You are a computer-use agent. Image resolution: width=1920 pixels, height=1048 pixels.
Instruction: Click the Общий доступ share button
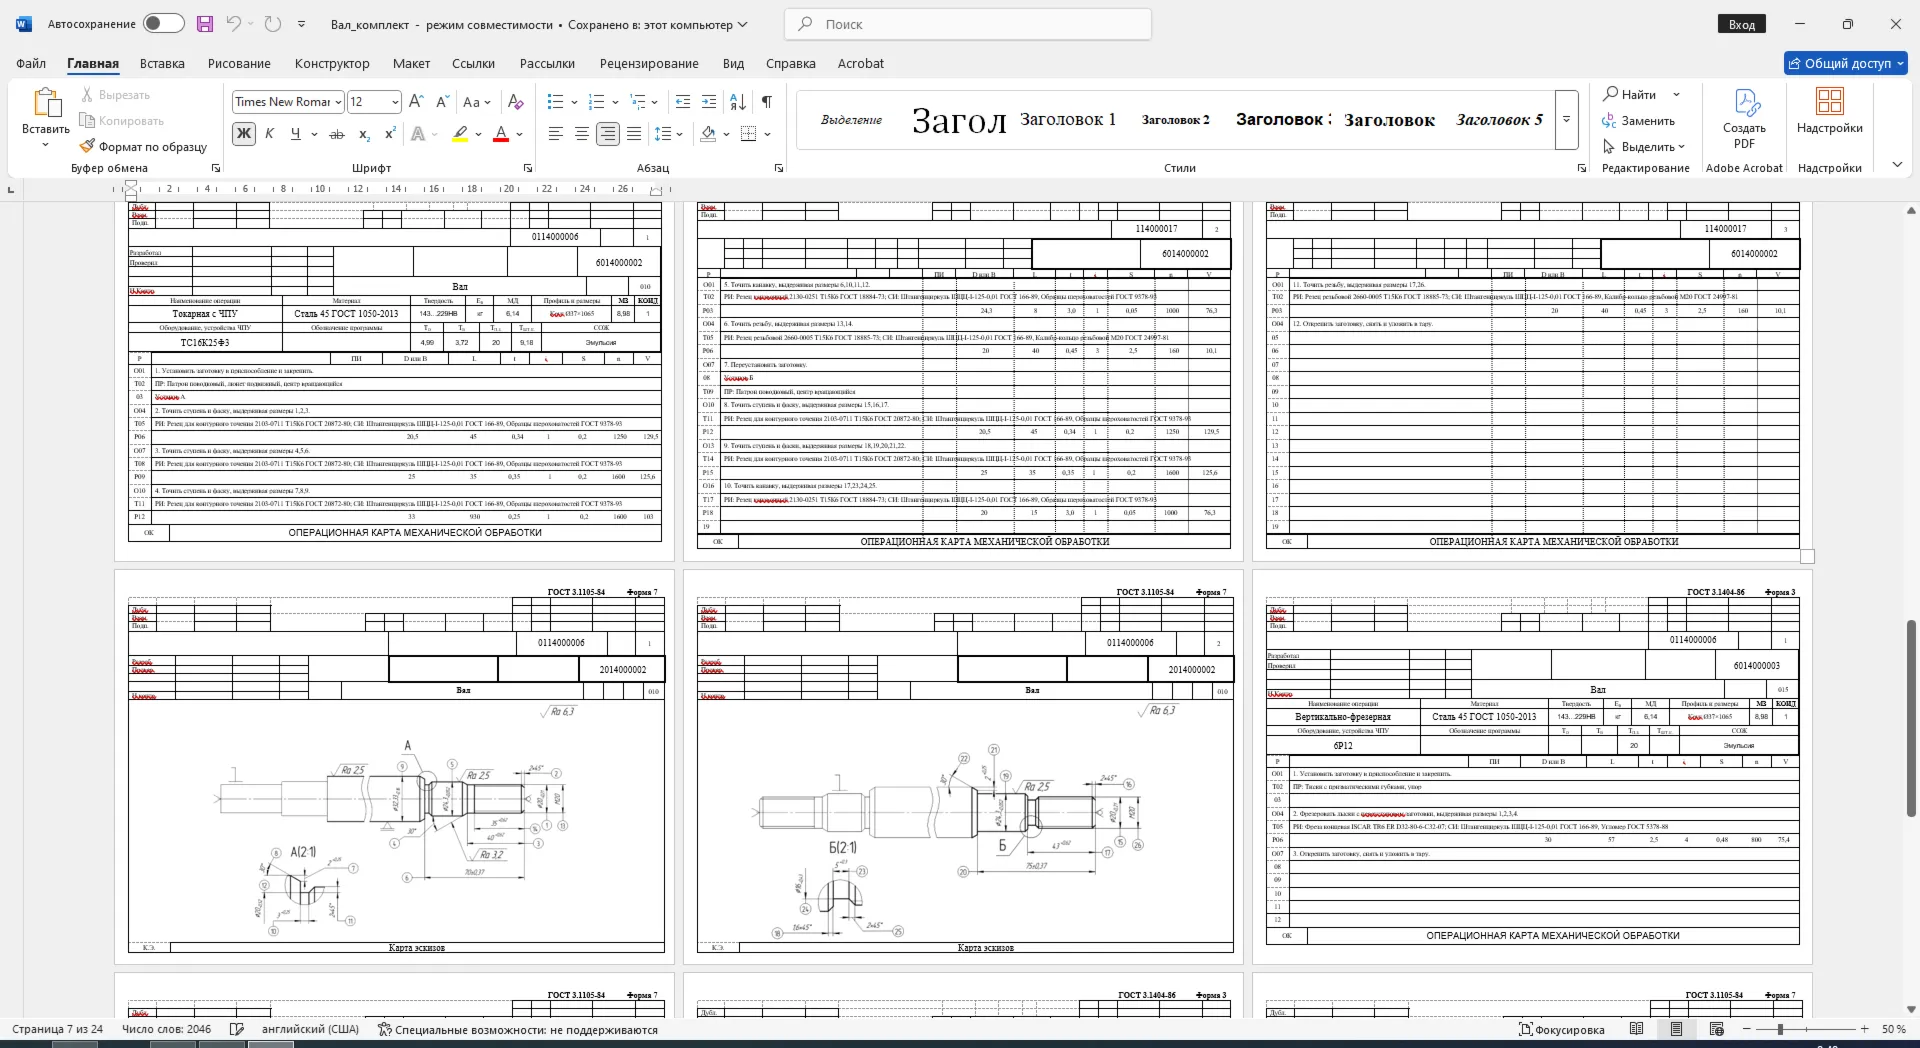pos(1846,63)
